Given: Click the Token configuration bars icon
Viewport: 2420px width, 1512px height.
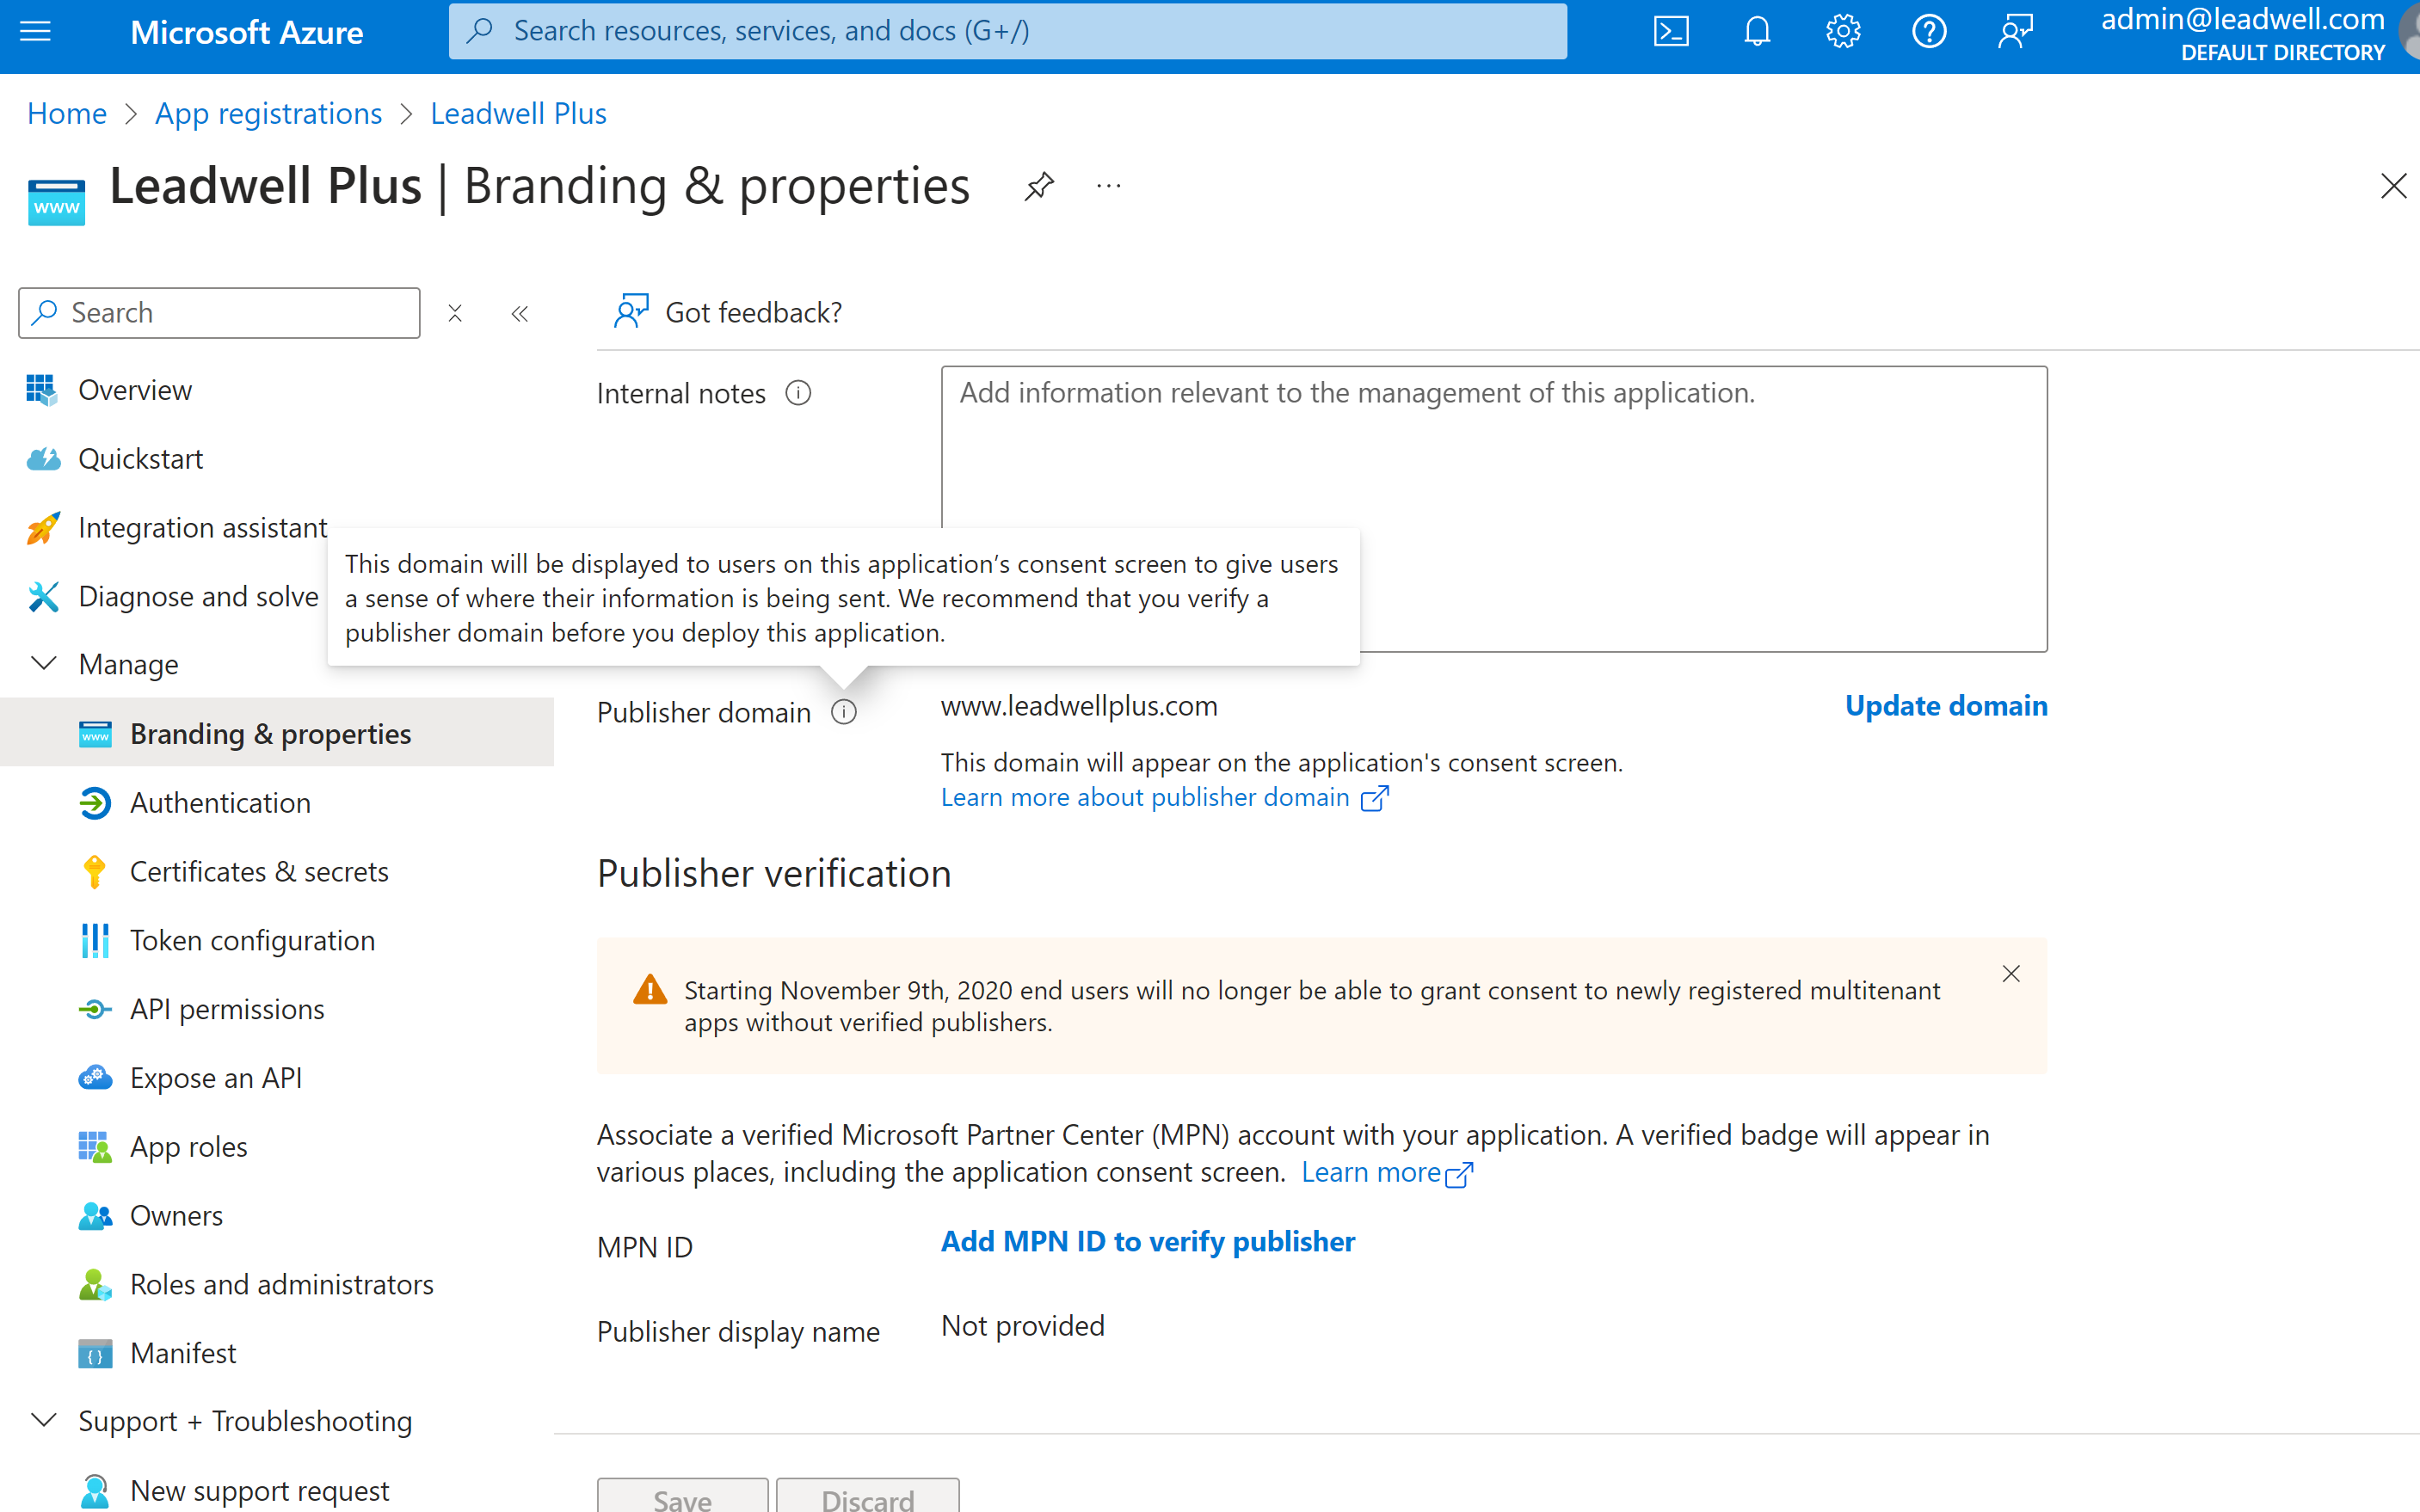Looking at the screenshot, I should click(x=95, y=941).
